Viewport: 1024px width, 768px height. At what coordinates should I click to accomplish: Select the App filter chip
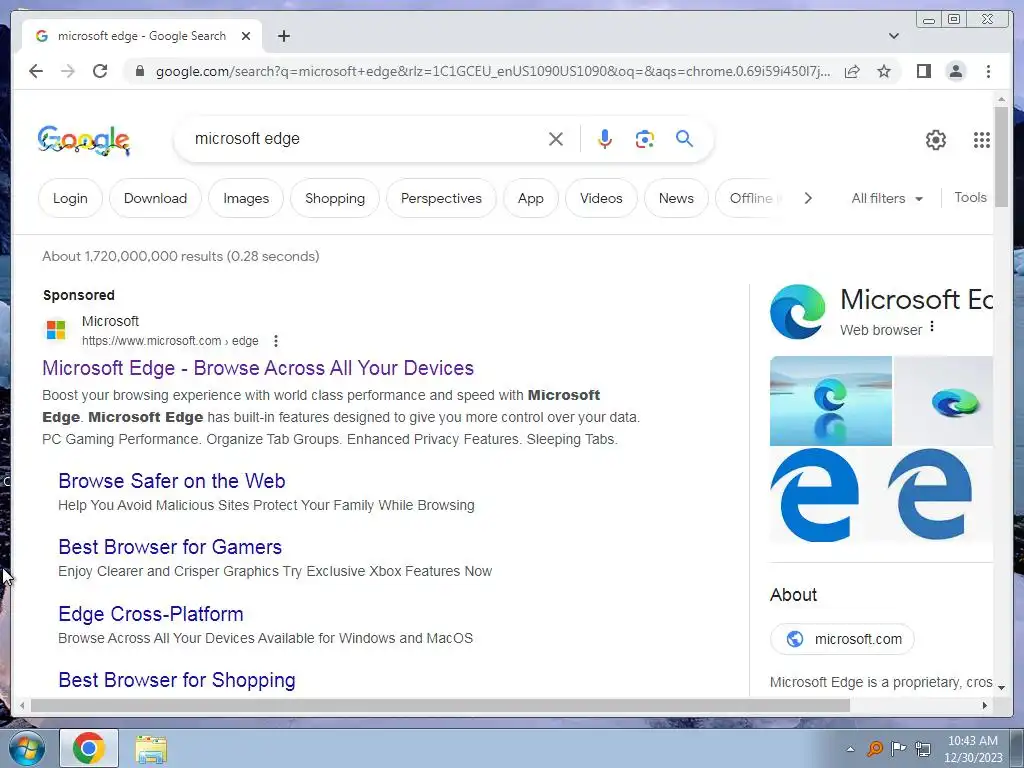pos(531,199)
